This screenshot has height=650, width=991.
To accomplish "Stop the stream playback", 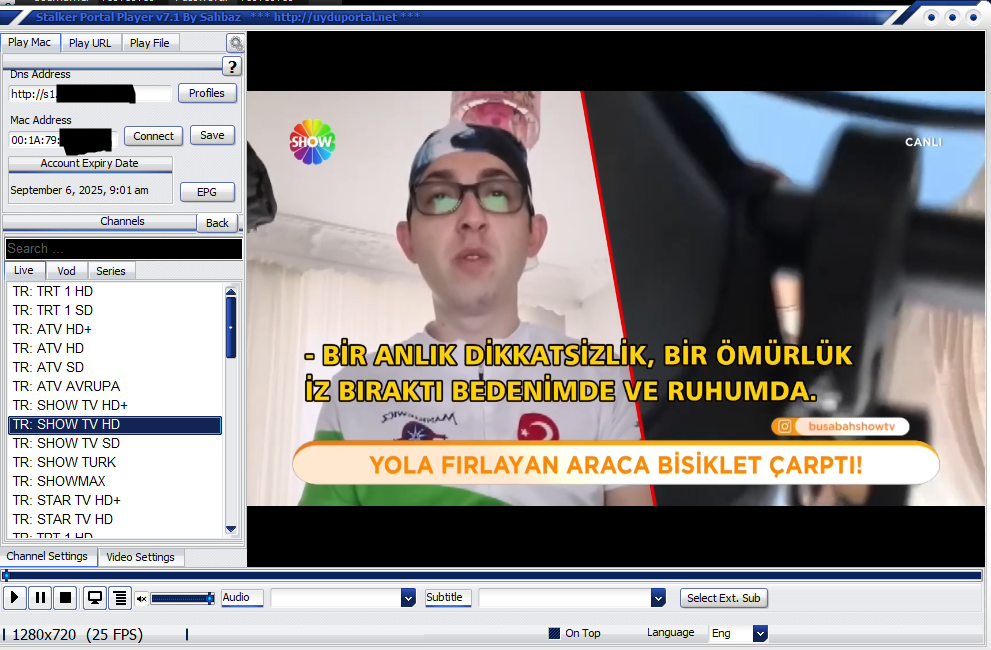I will point(66,598).
